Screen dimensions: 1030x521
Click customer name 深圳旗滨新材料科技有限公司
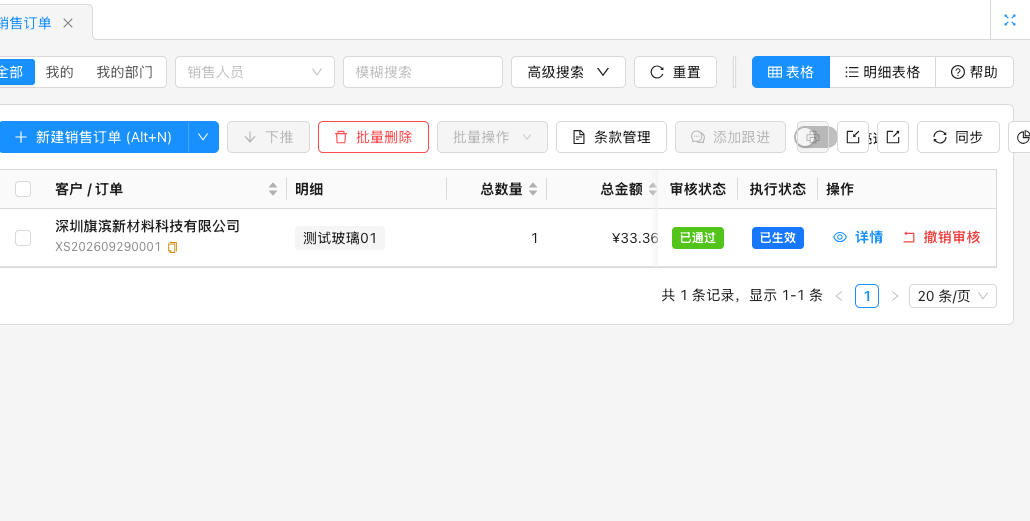coord(147,227)
